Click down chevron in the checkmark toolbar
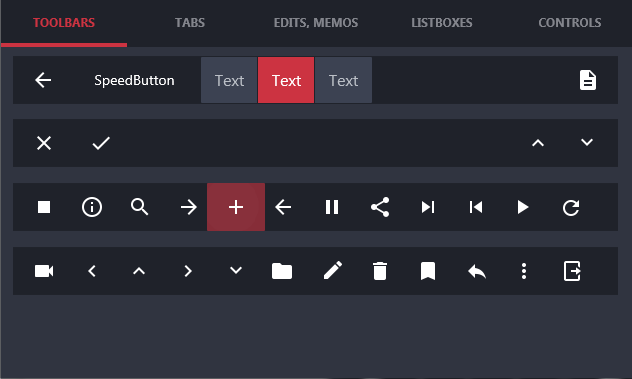 (x=587, y=142)
